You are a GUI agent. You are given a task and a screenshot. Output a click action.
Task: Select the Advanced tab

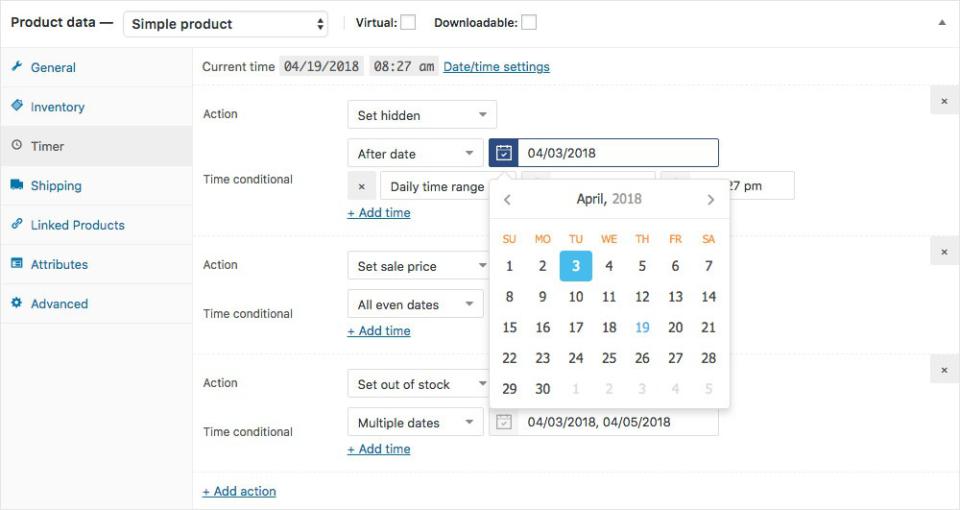[x=59, y=304]
